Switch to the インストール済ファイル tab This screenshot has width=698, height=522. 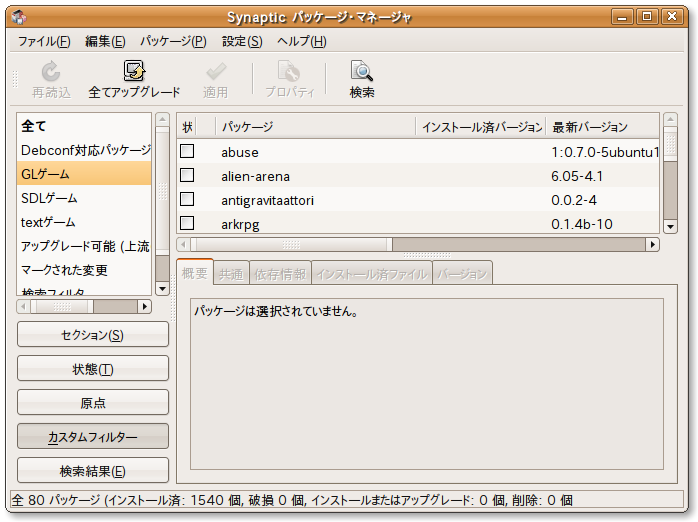coord(372,274)
